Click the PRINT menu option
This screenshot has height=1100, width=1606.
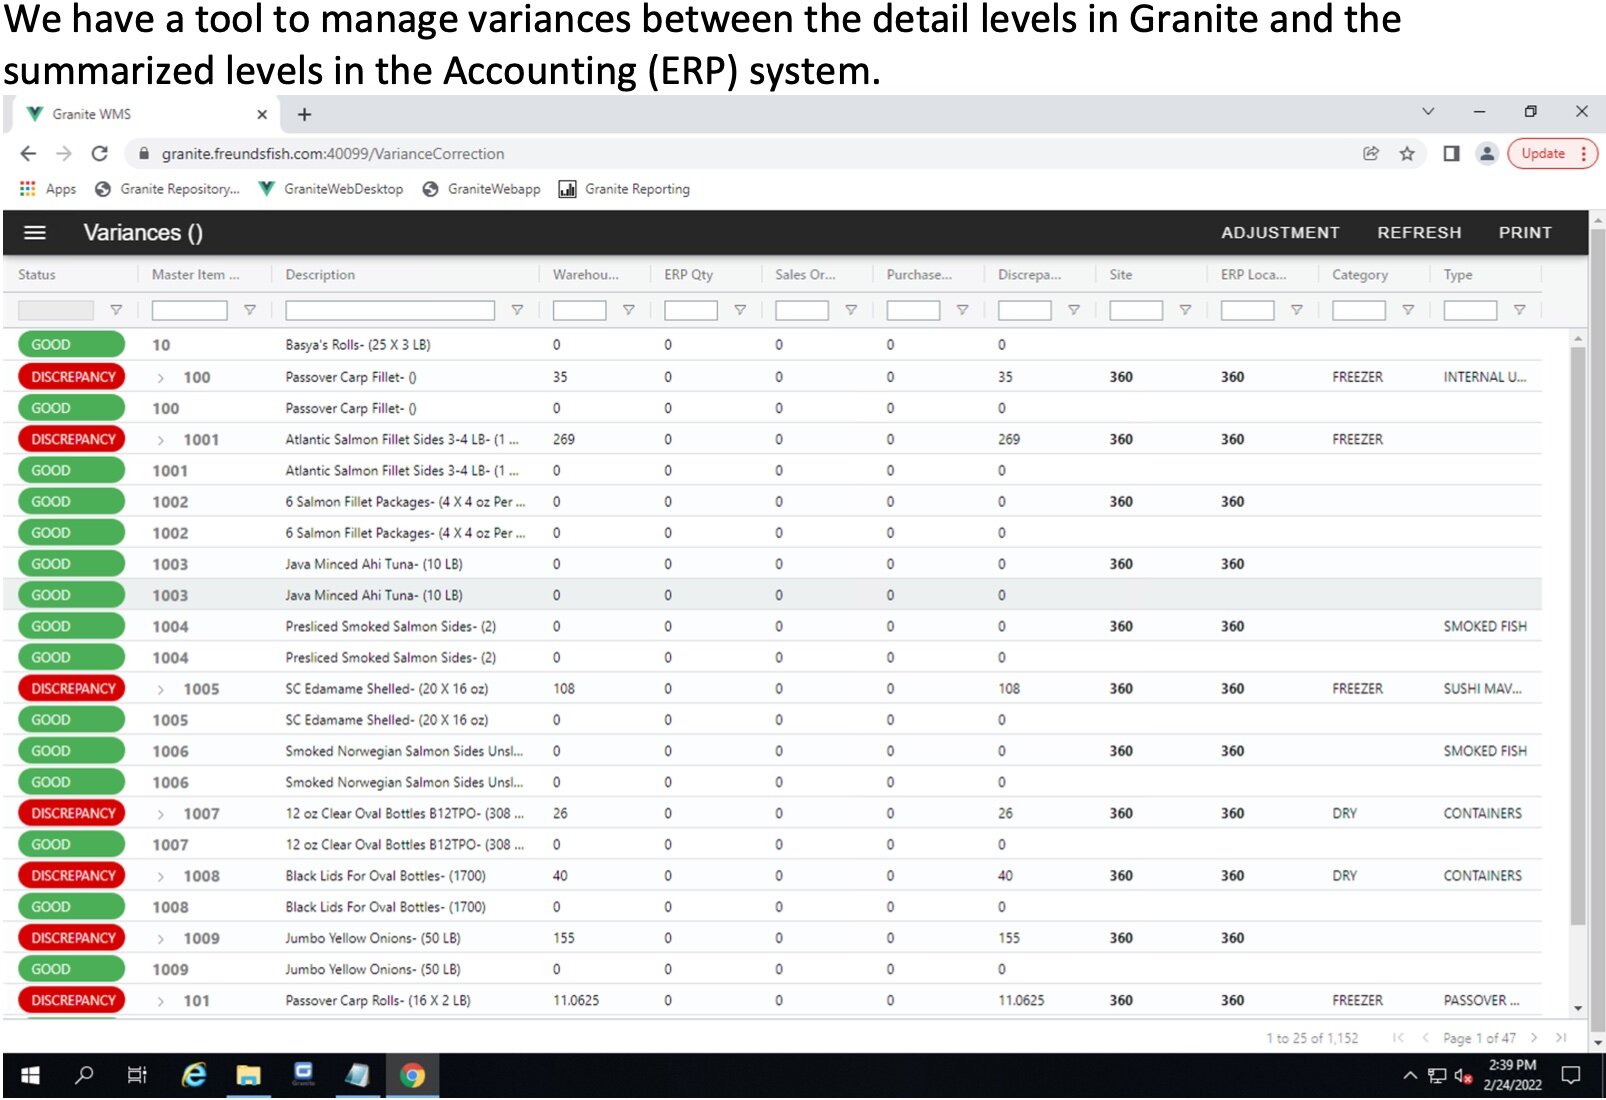pos(1524,233)
